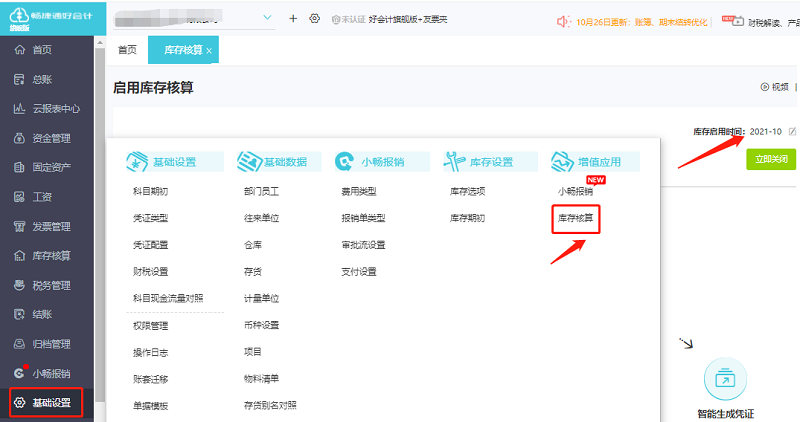Switch to the 首页 tab

[127, 49]
